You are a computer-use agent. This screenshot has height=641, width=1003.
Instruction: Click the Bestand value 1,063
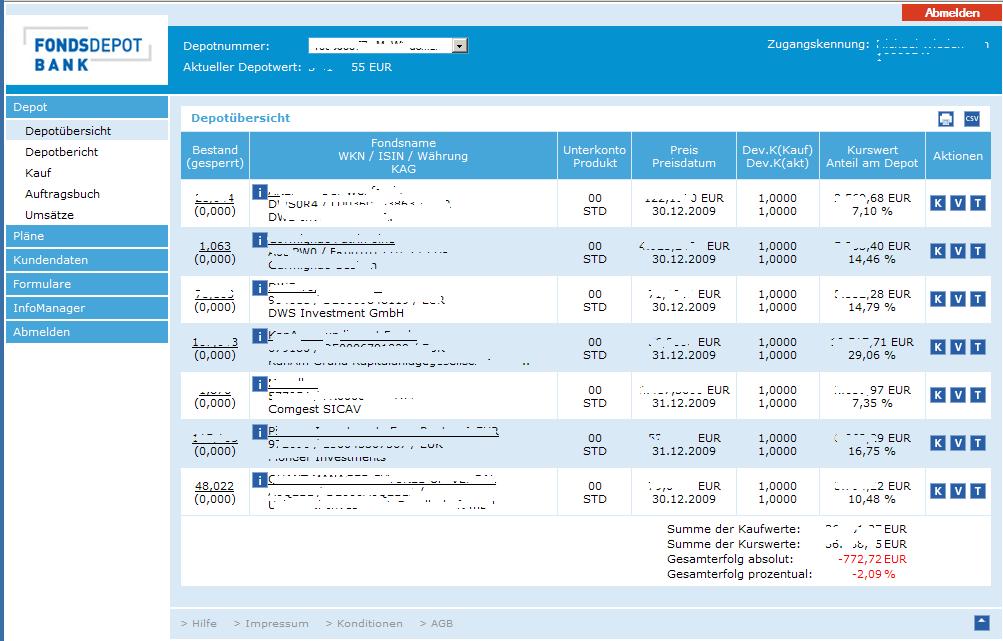click(x=215, y=246)
